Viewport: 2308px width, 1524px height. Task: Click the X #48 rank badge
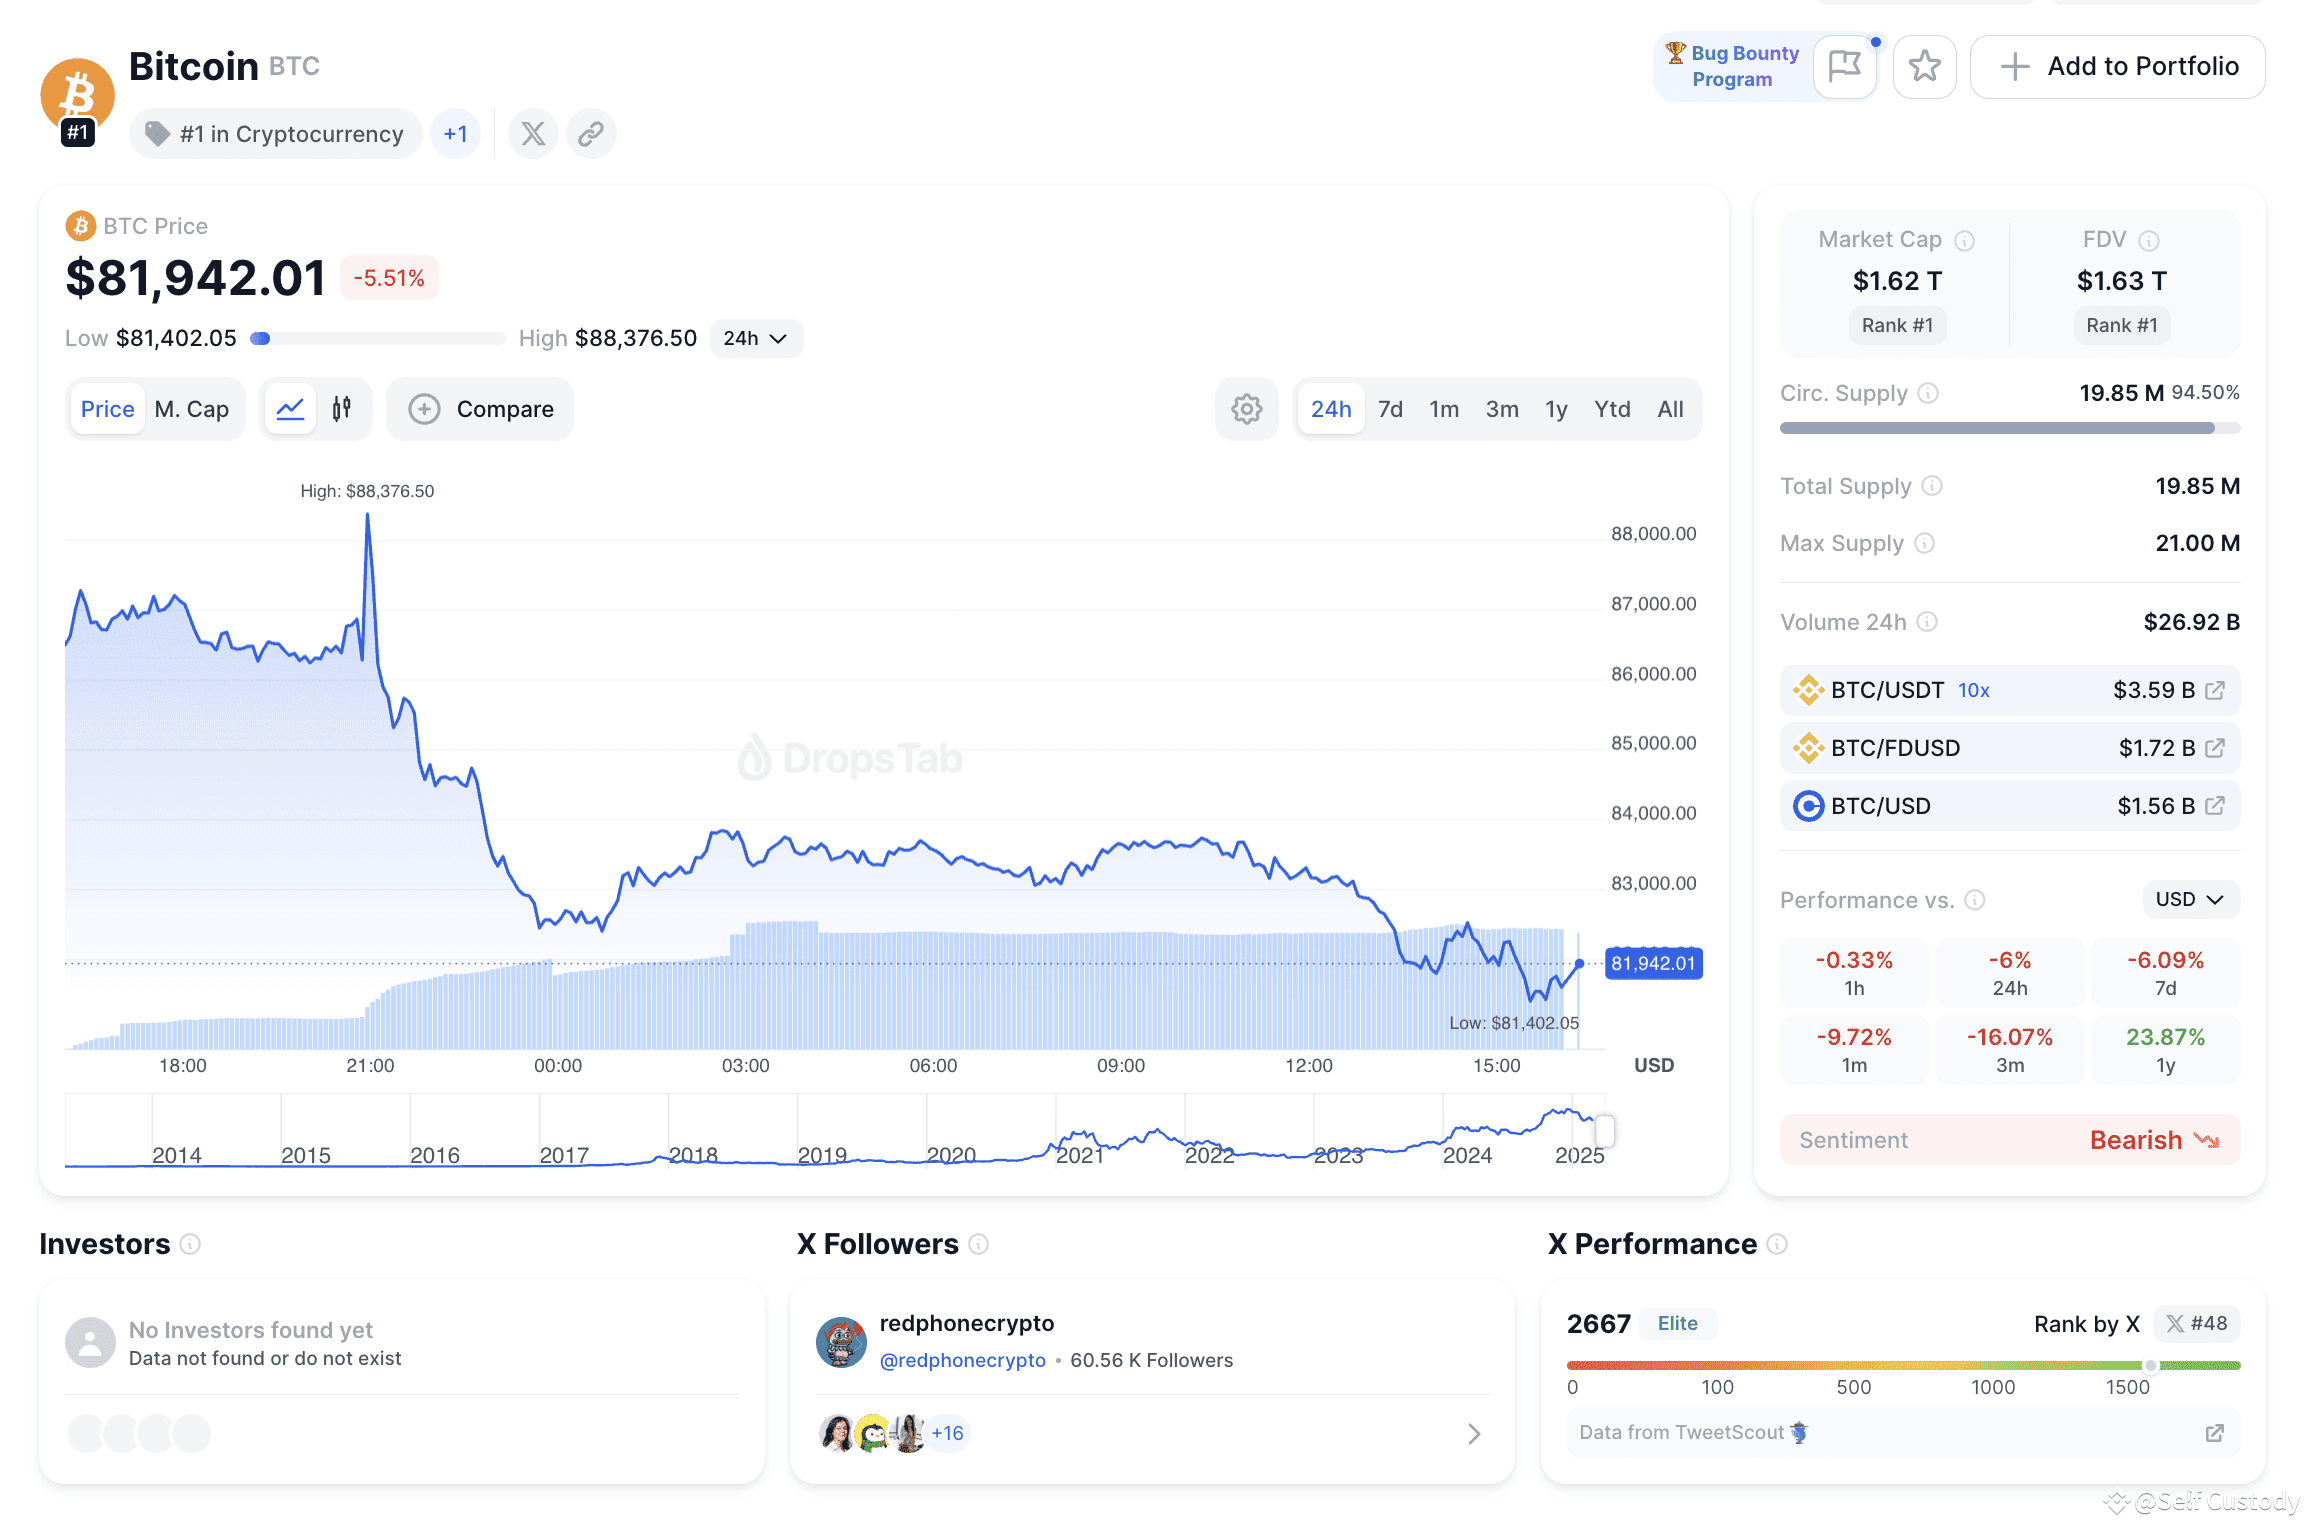pos(2196,1324)
